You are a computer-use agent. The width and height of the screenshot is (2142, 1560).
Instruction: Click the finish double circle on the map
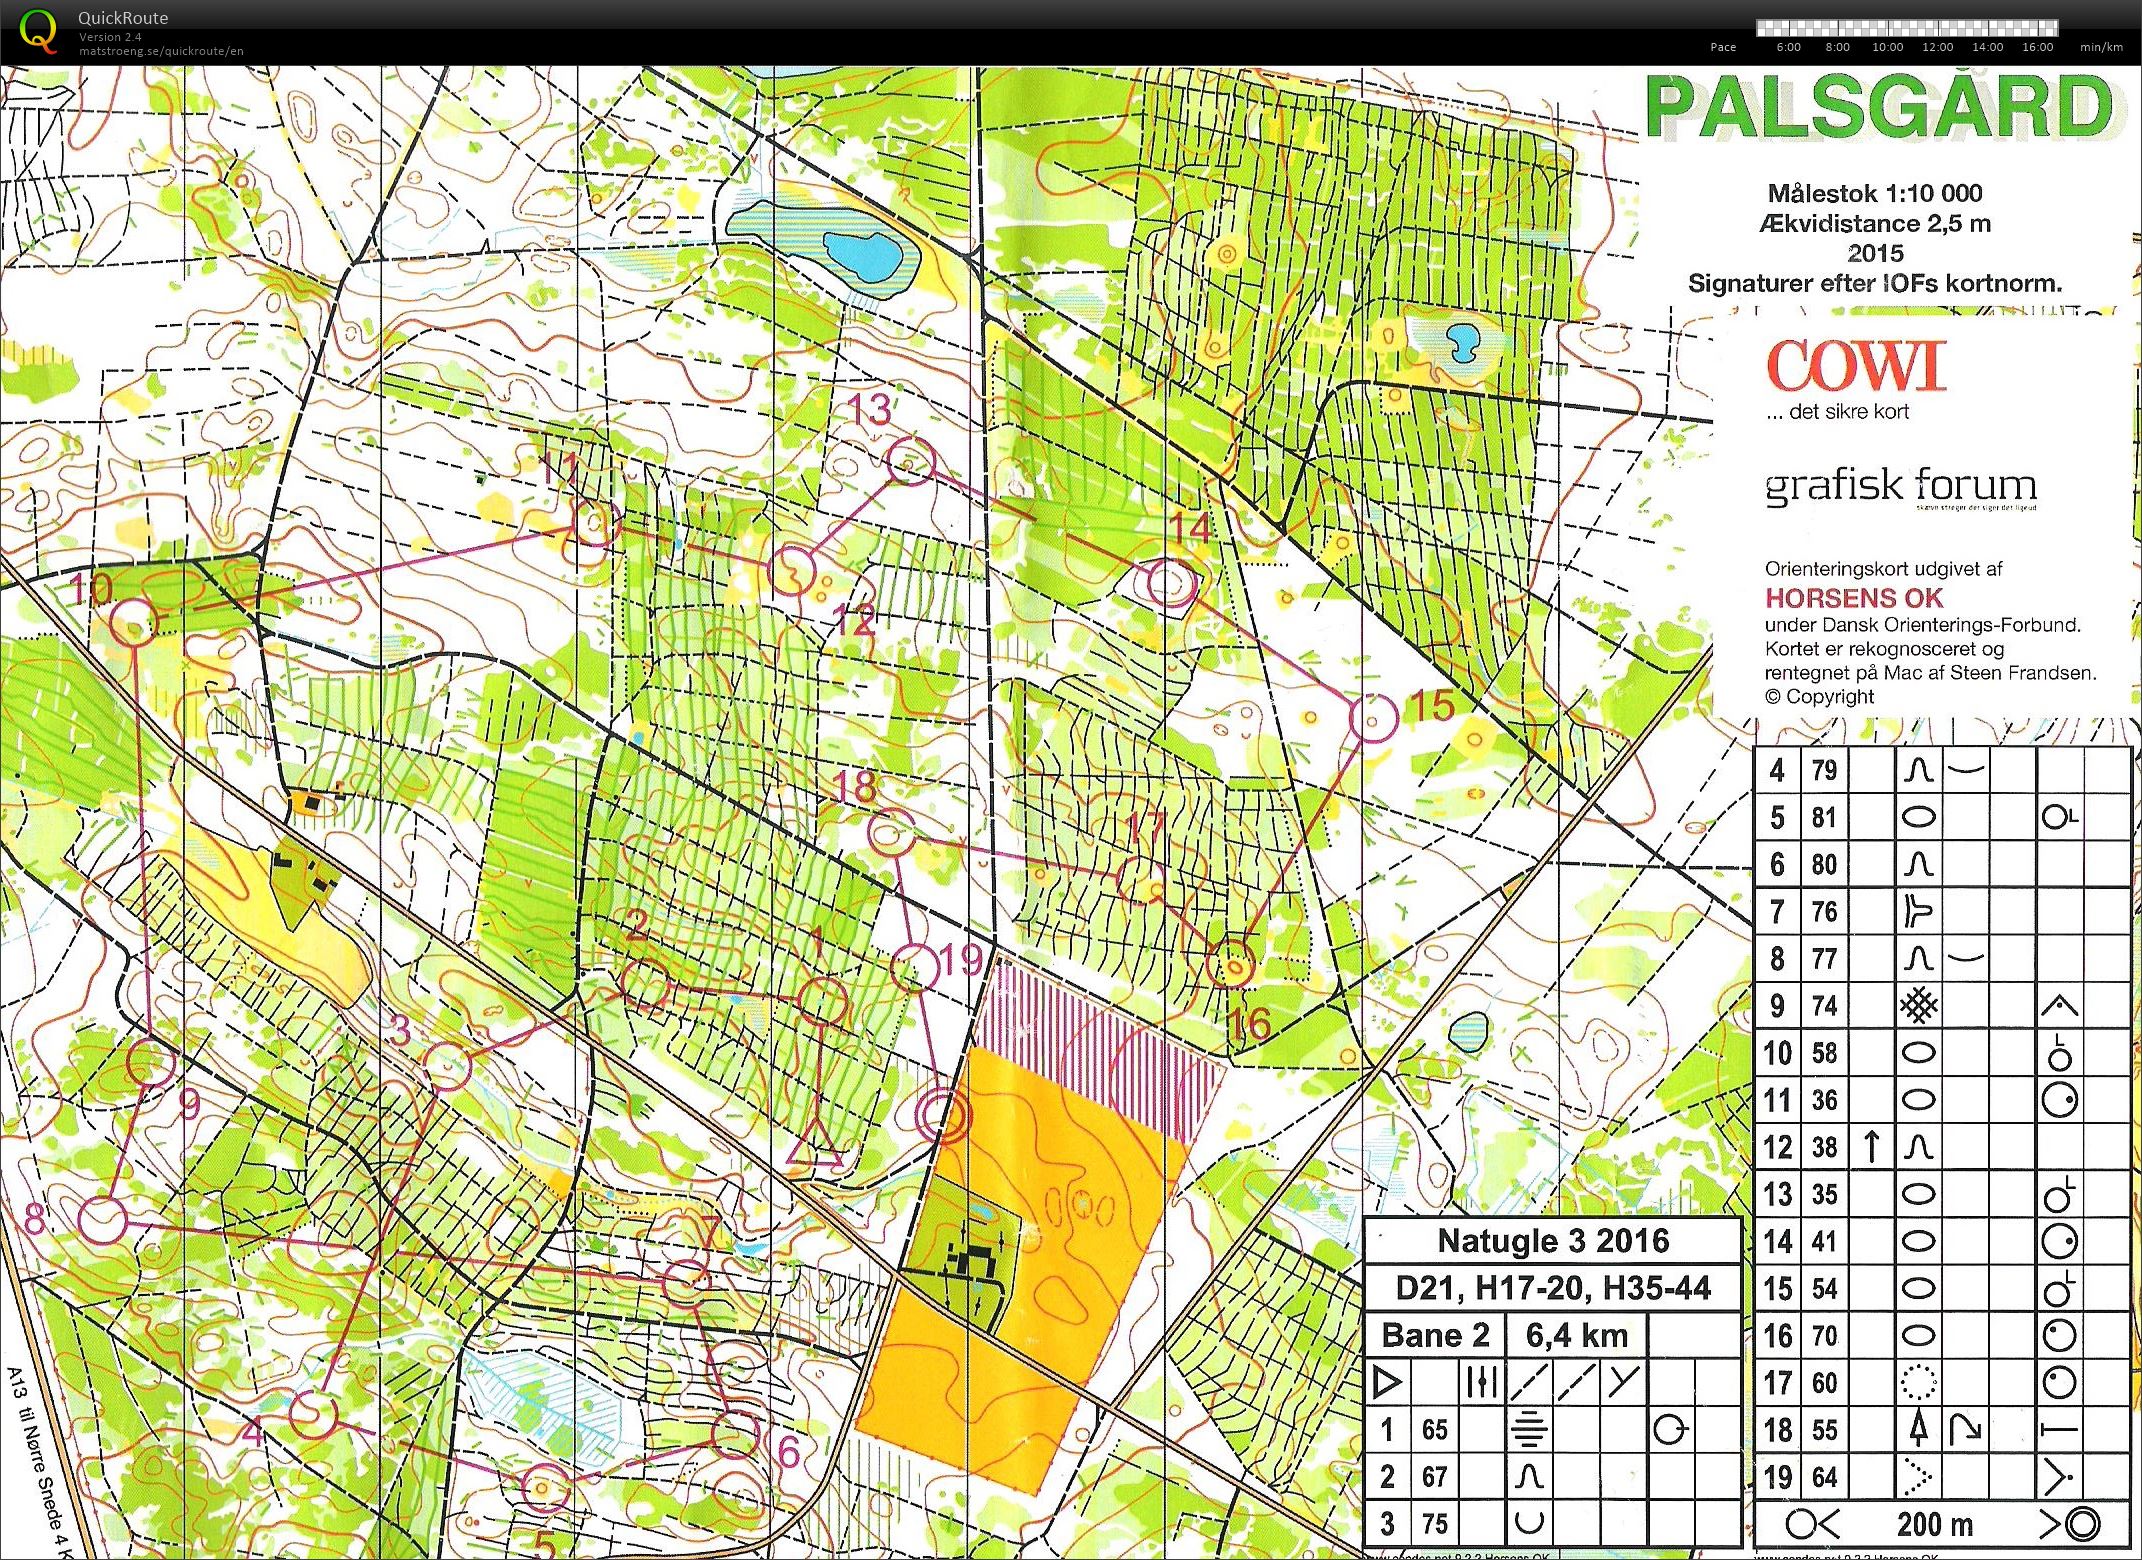click(943, 1115)
